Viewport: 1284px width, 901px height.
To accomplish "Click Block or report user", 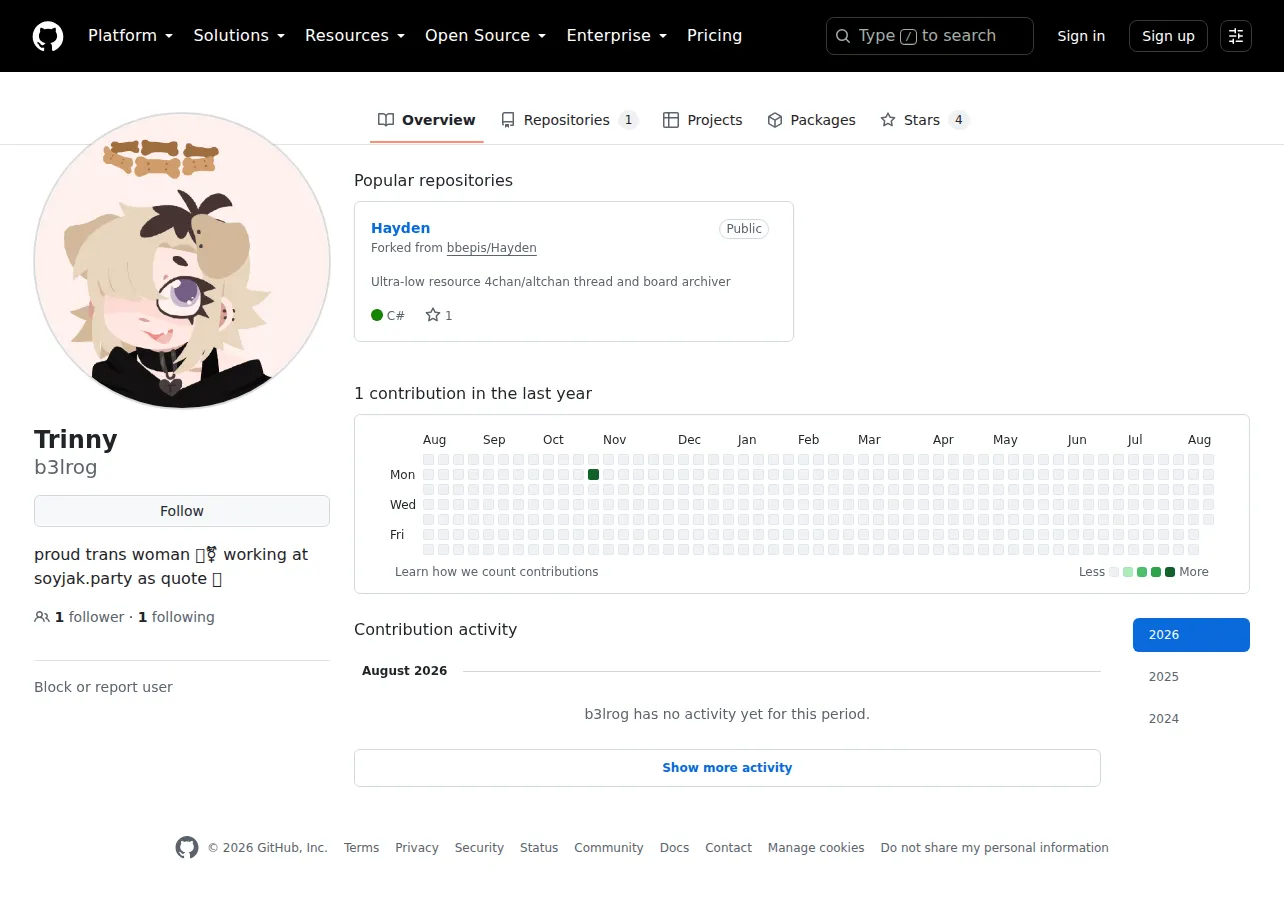I will point(103,687).
